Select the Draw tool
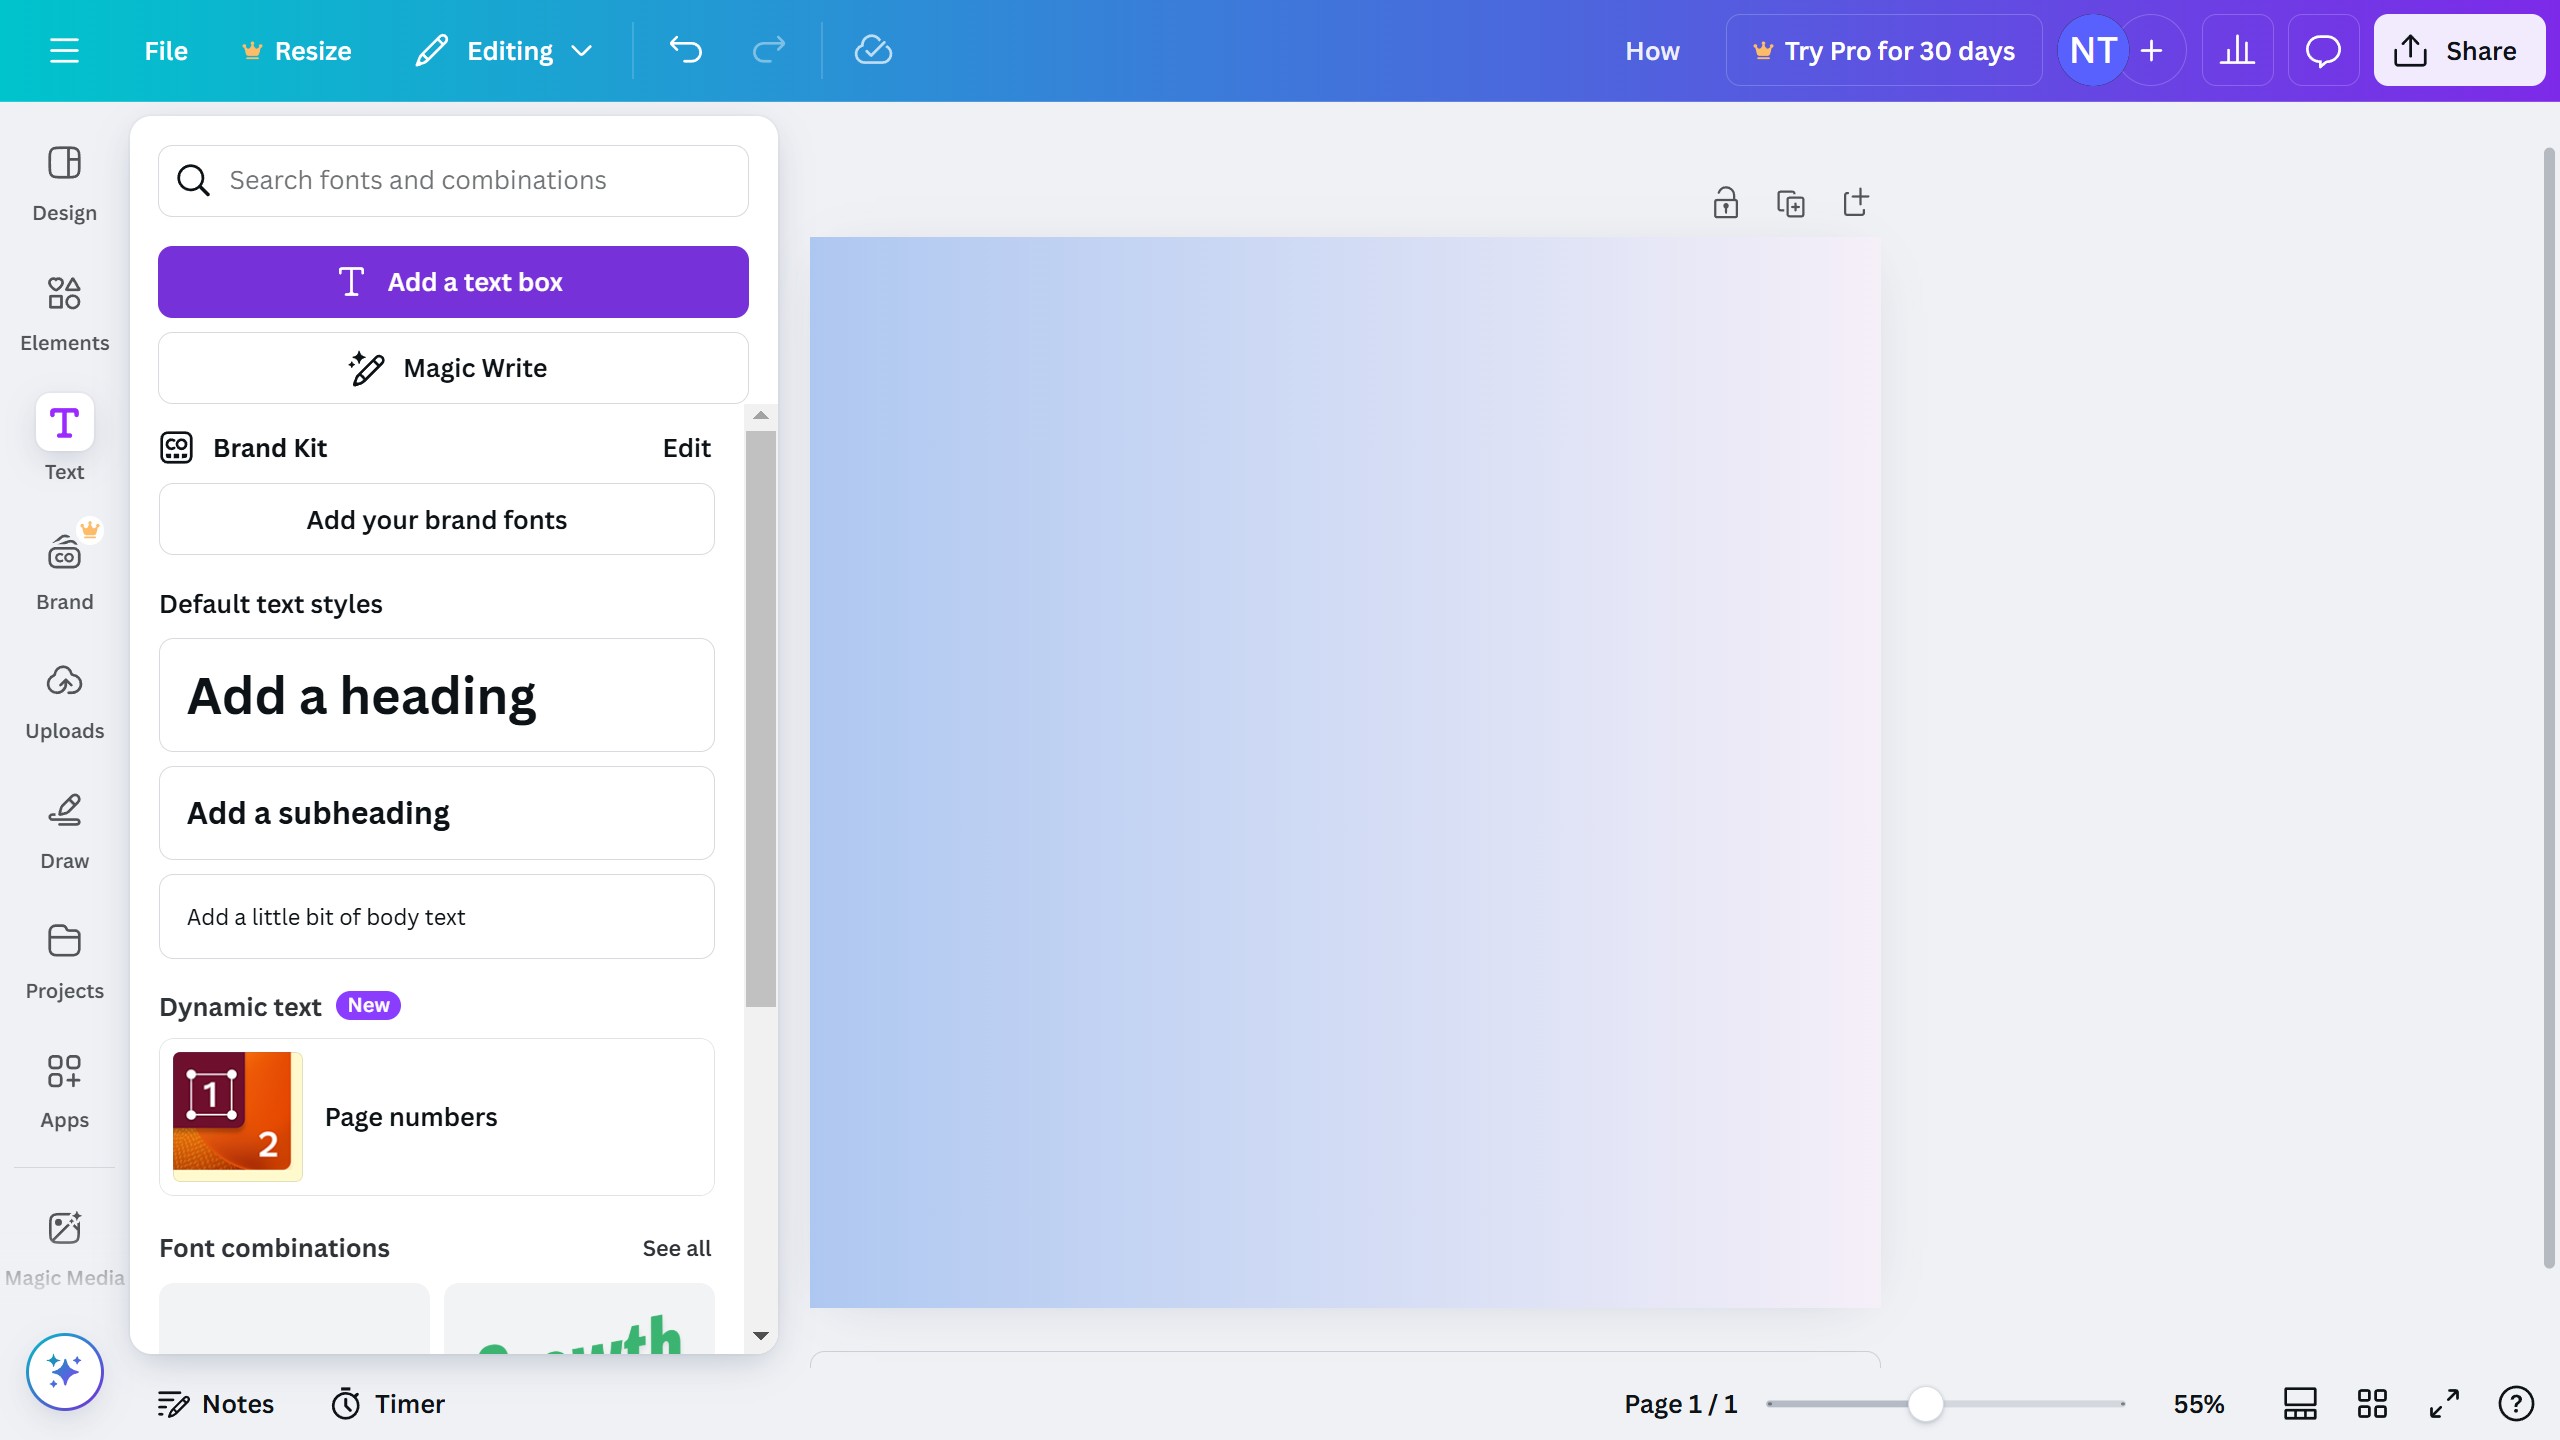The height and width of the screenshot is (1440, 2560). 64,831
